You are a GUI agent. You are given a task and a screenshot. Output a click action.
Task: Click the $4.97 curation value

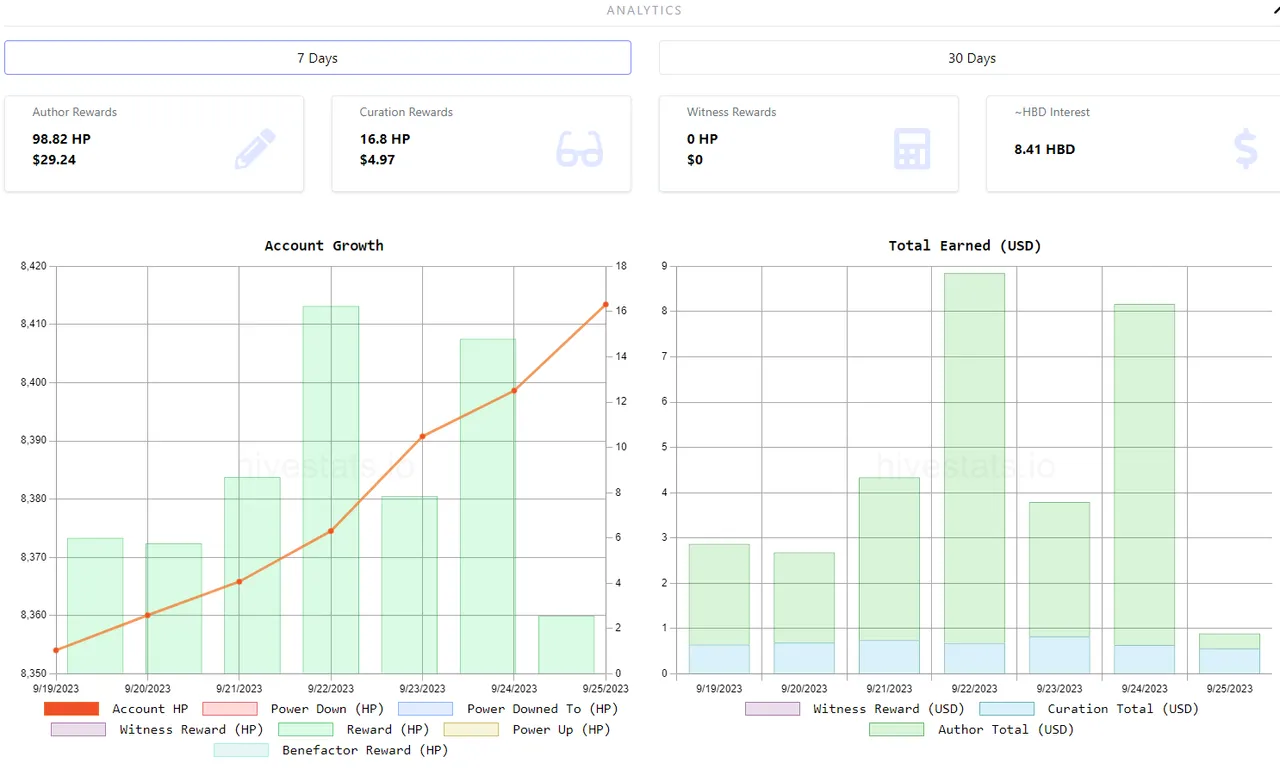(377, 160)
